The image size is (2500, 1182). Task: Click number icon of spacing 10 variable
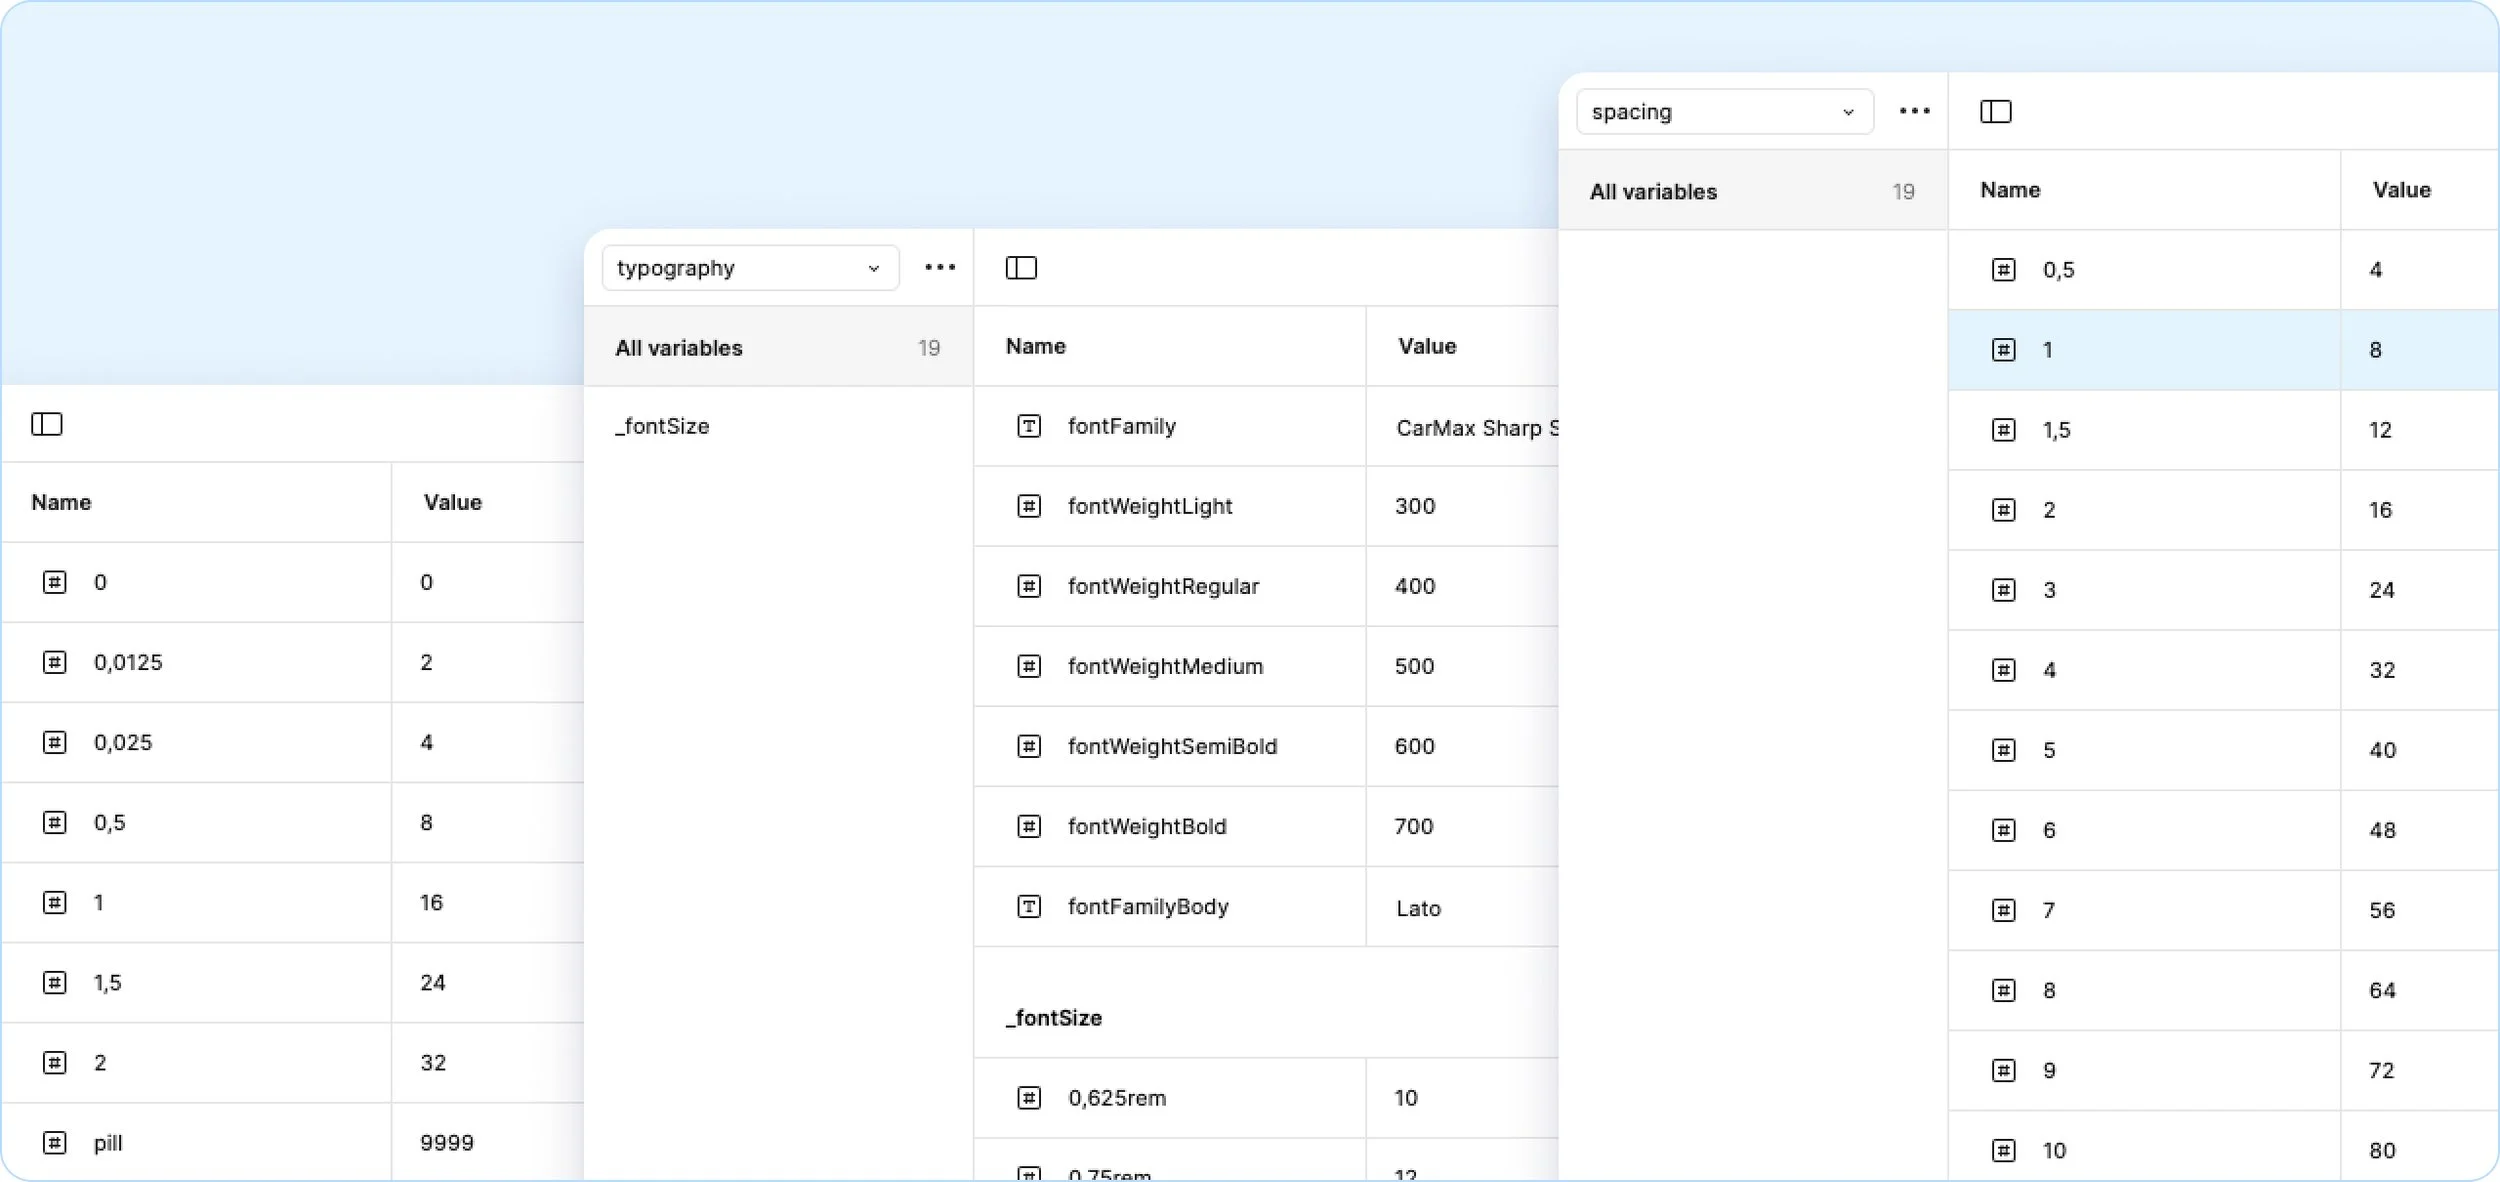2003,1150
